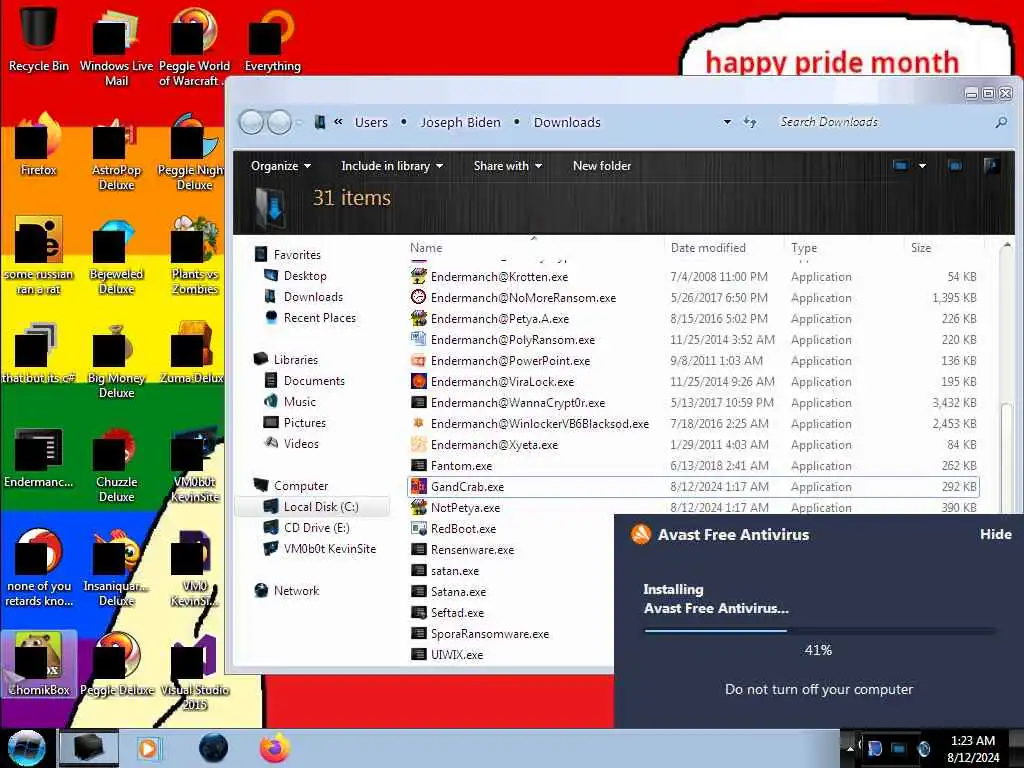Open Insaniquarium Deluxe desktop icon

pyautogui.click(x=116, y=568)
